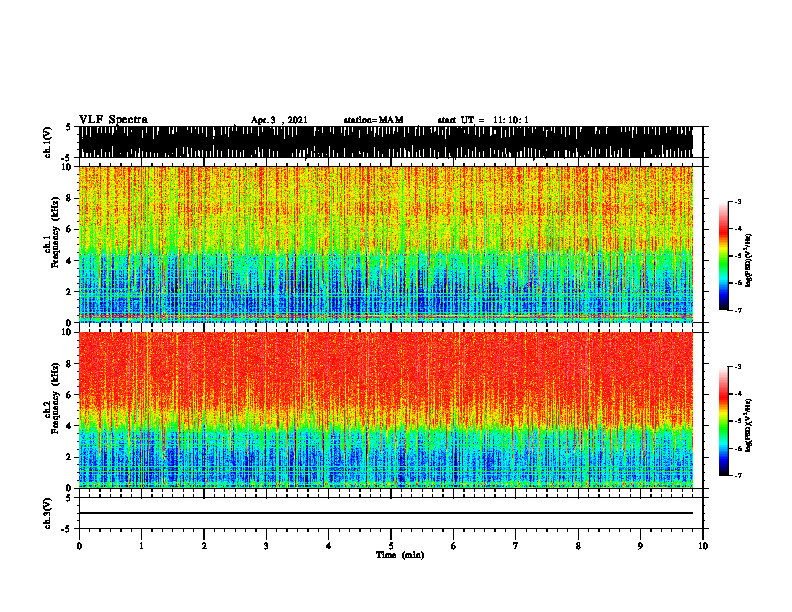Click the "ch.1(V)" axis label

(x=48, y=142)
